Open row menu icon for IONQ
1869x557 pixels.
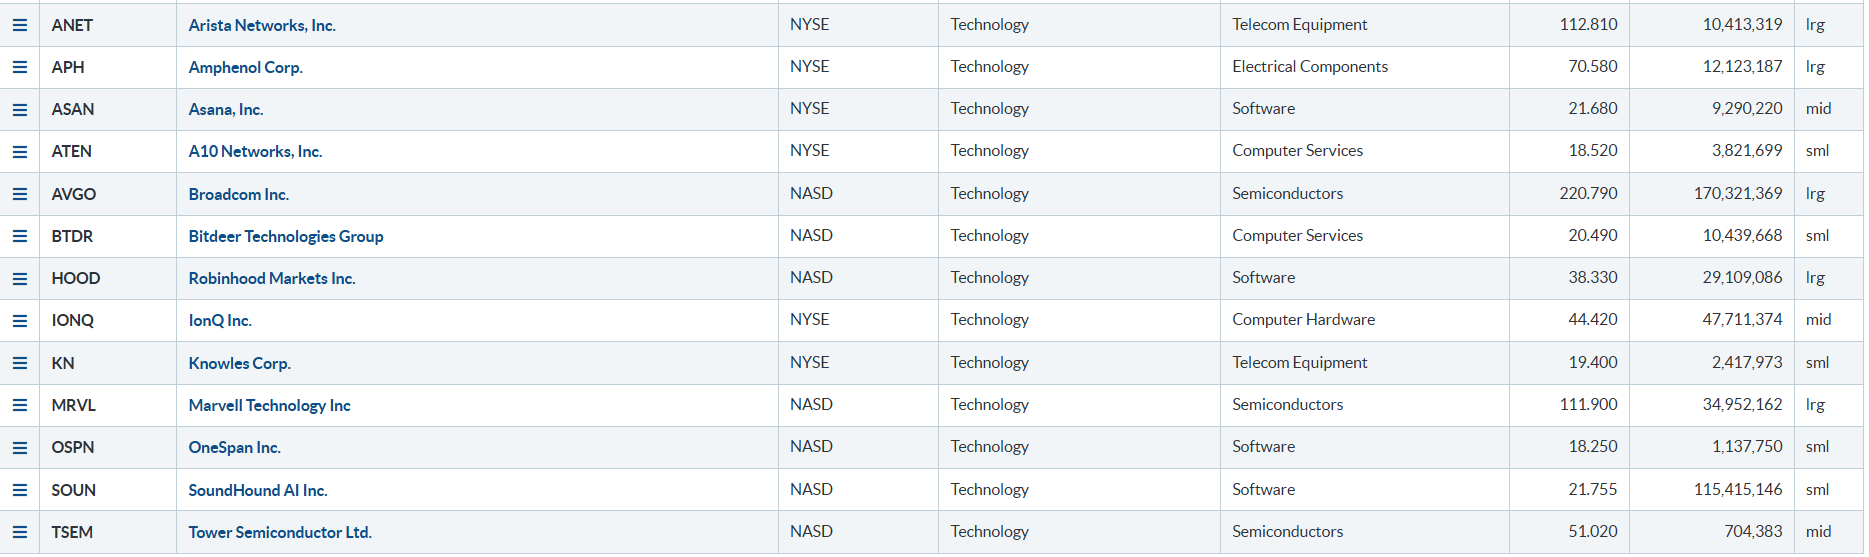point(20,320)
